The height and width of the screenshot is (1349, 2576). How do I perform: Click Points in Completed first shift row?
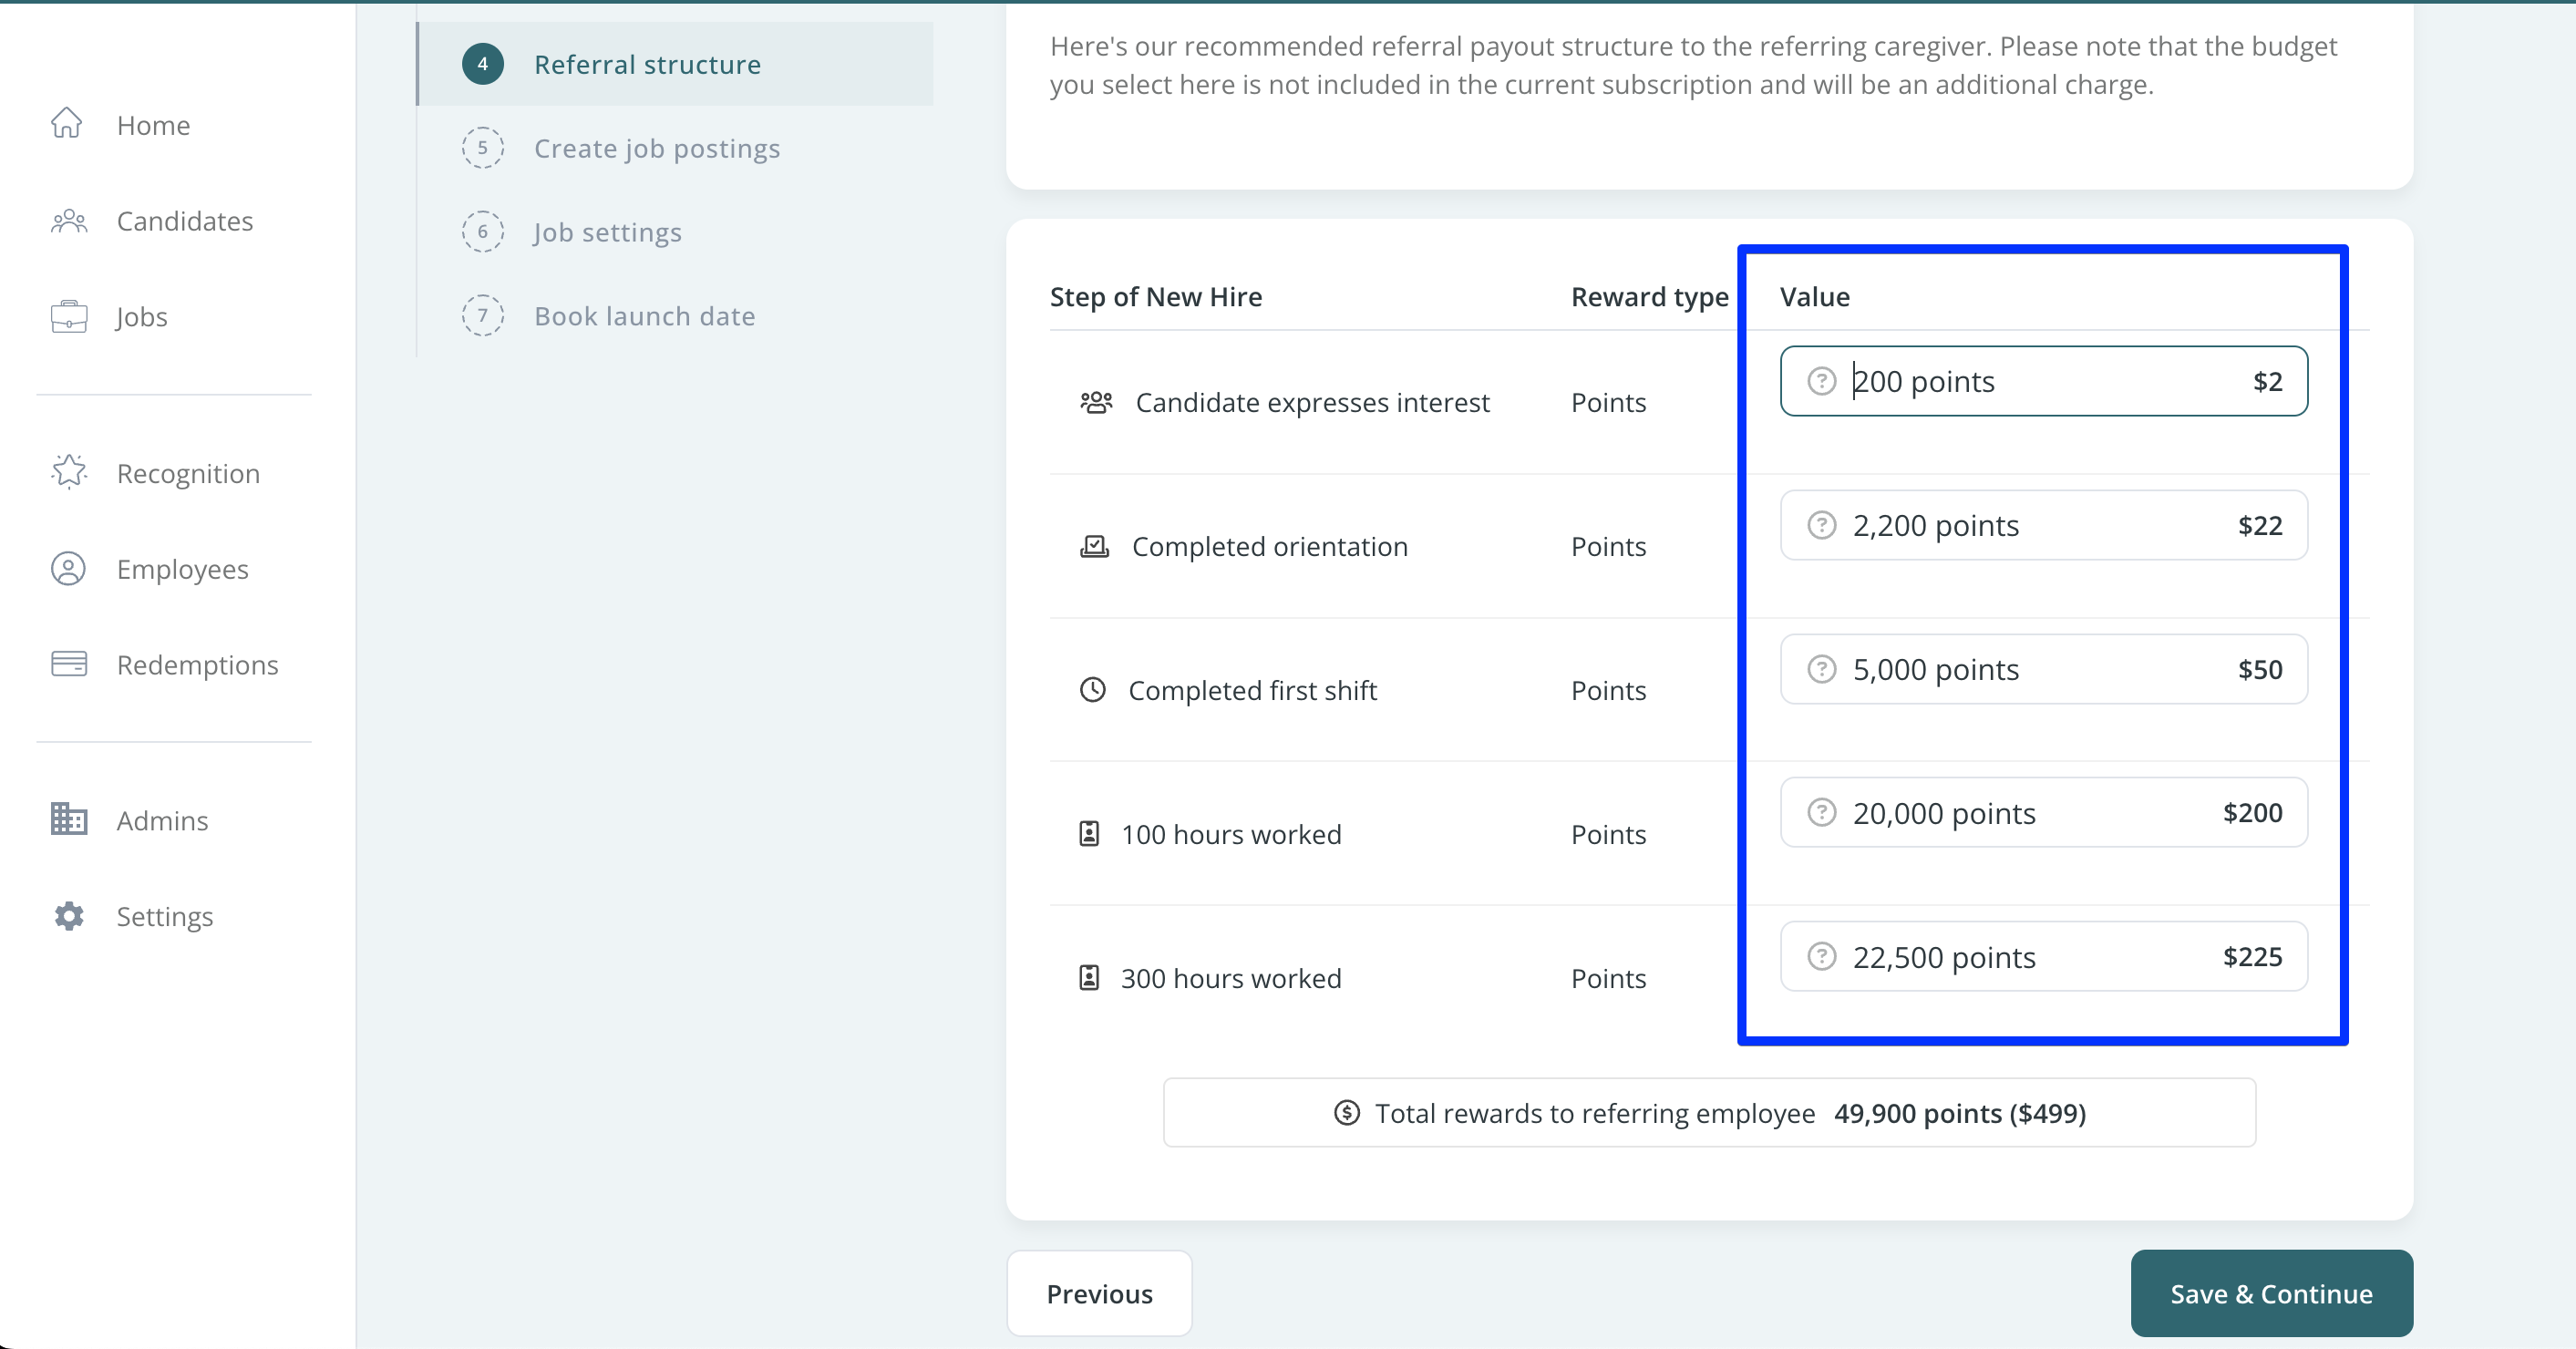(x=1608, y=690)
